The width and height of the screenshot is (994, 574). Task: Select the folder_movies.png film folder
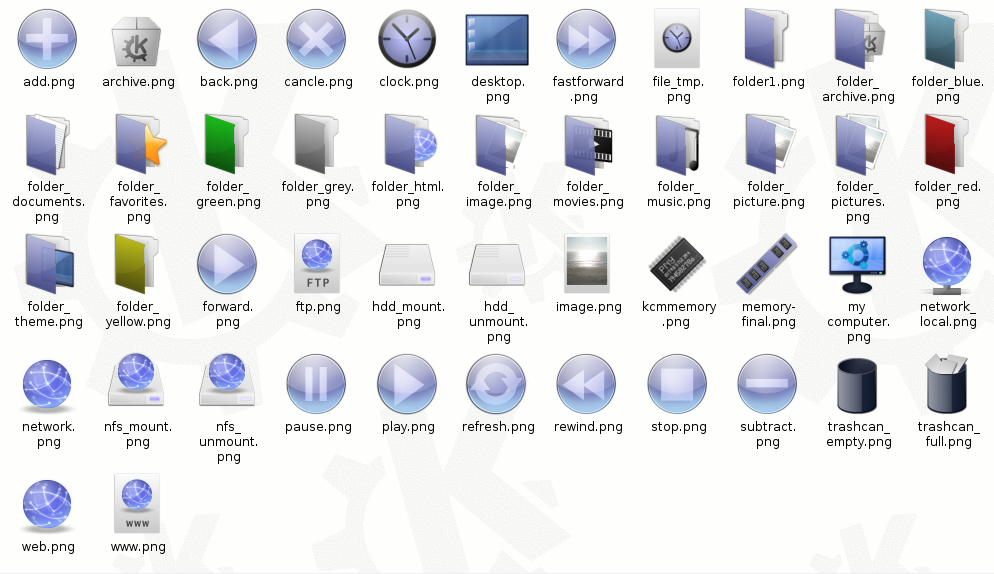click(x=588, y=145)
